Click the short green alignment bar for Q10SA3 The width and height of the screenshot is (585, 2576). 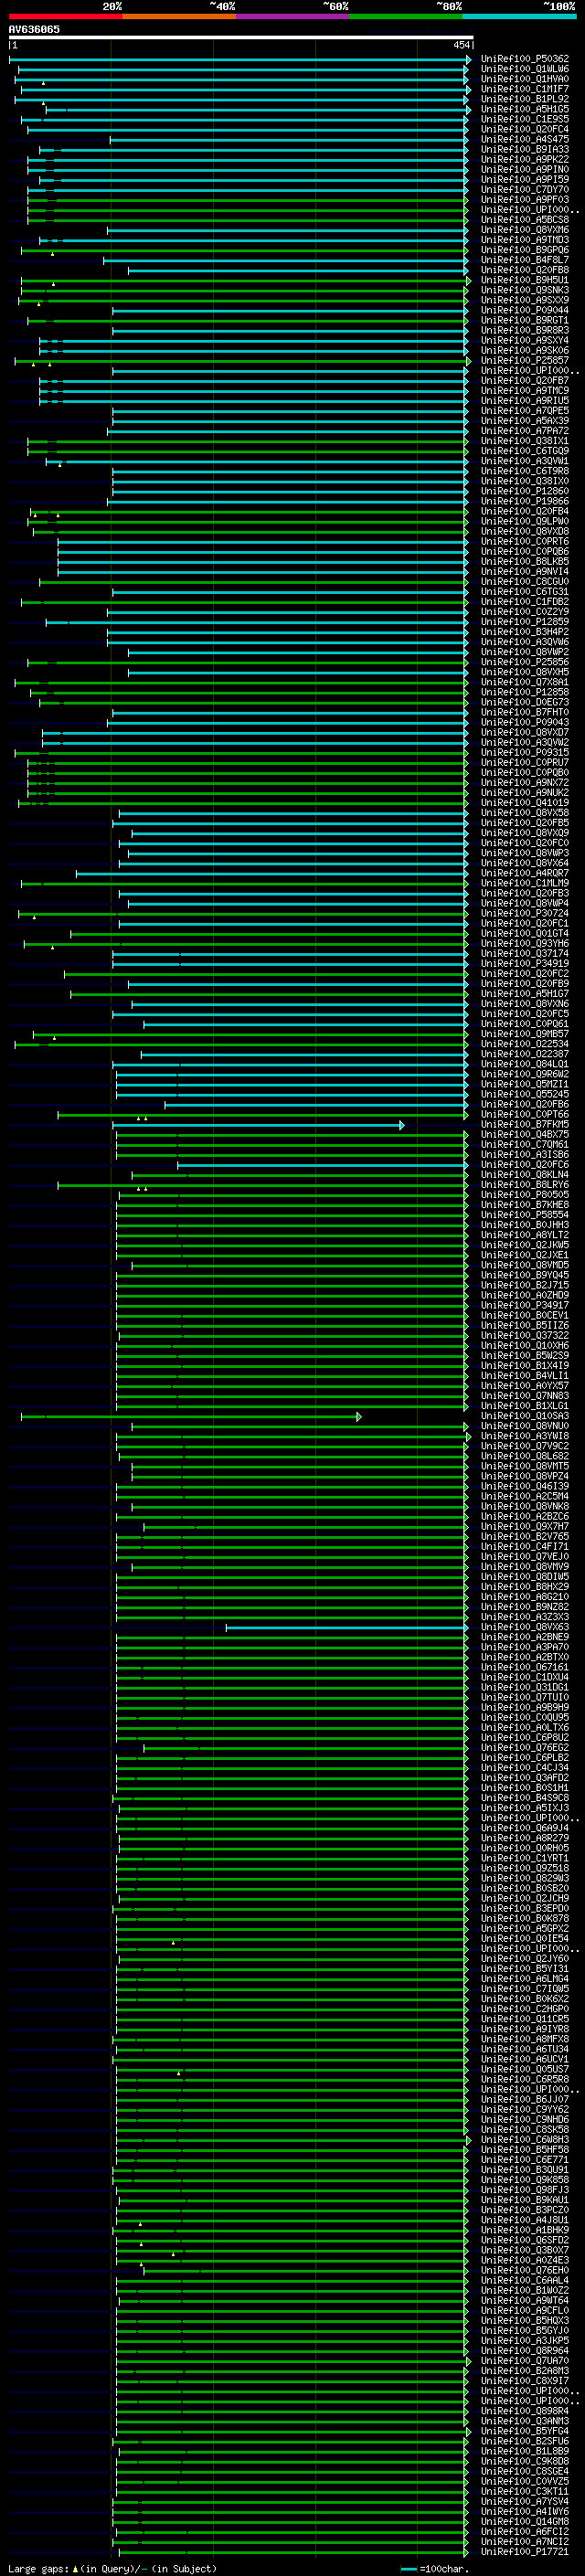click(191, 1417)
